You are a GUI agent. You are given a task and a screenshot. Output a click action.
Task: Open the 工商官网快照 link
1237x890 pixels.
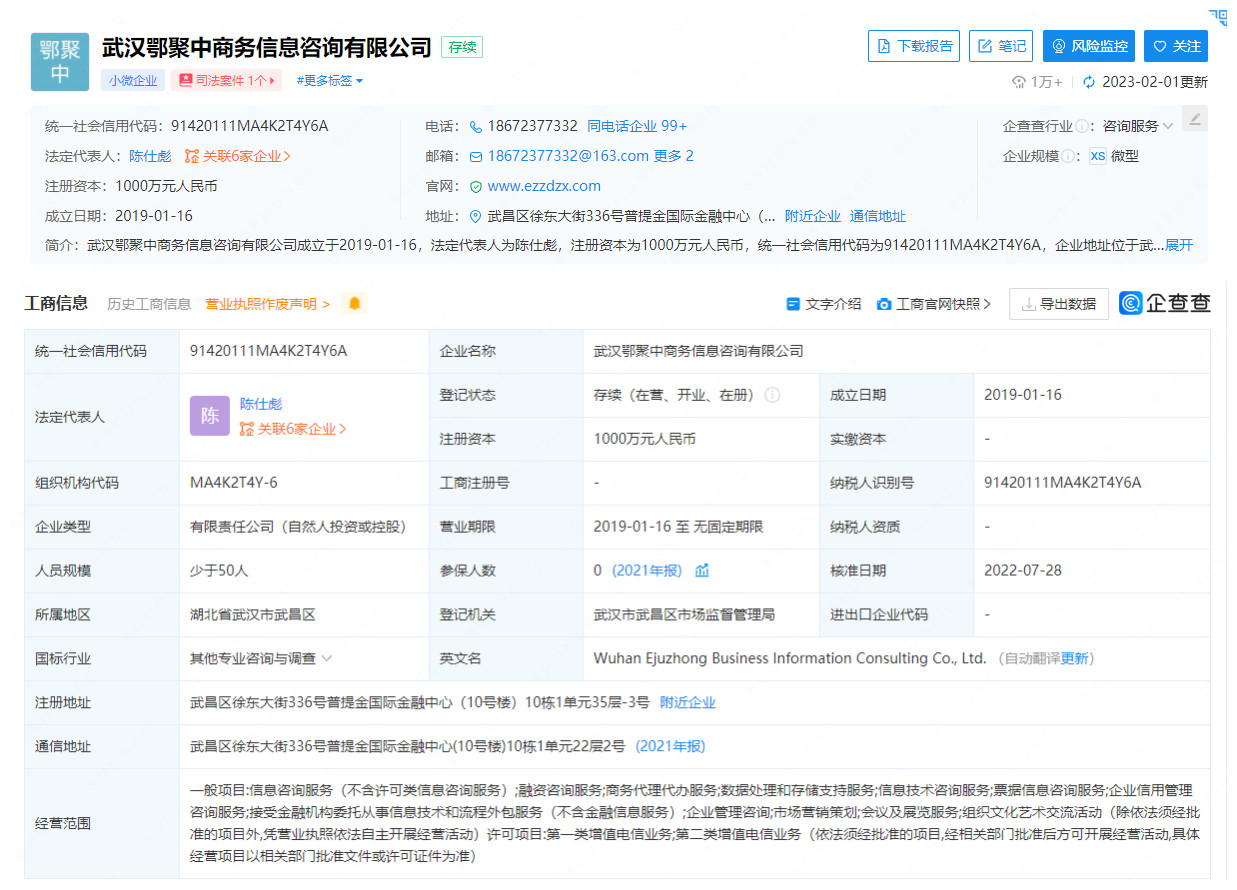pyautogui.click(x=934, y=304)
